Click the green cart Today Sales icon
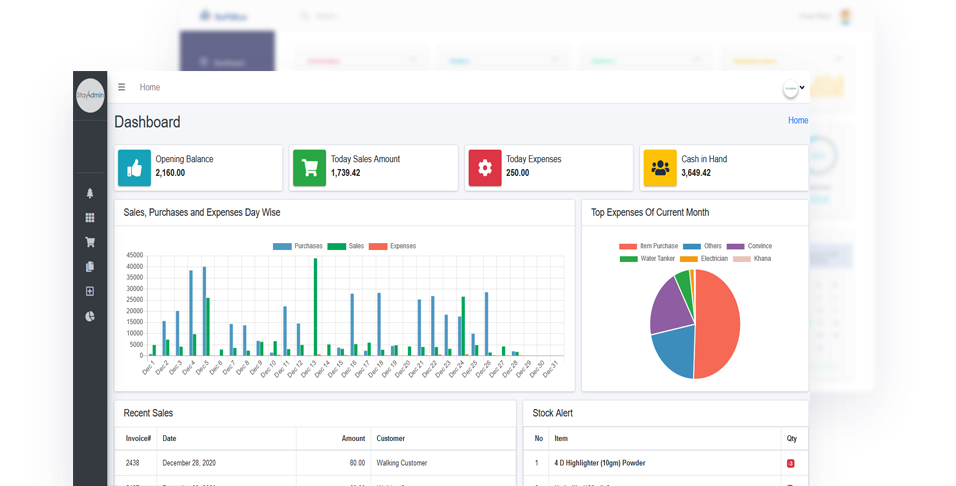This screenshot has width=956, height=486. pyautogui.click(x=309, y=167)
